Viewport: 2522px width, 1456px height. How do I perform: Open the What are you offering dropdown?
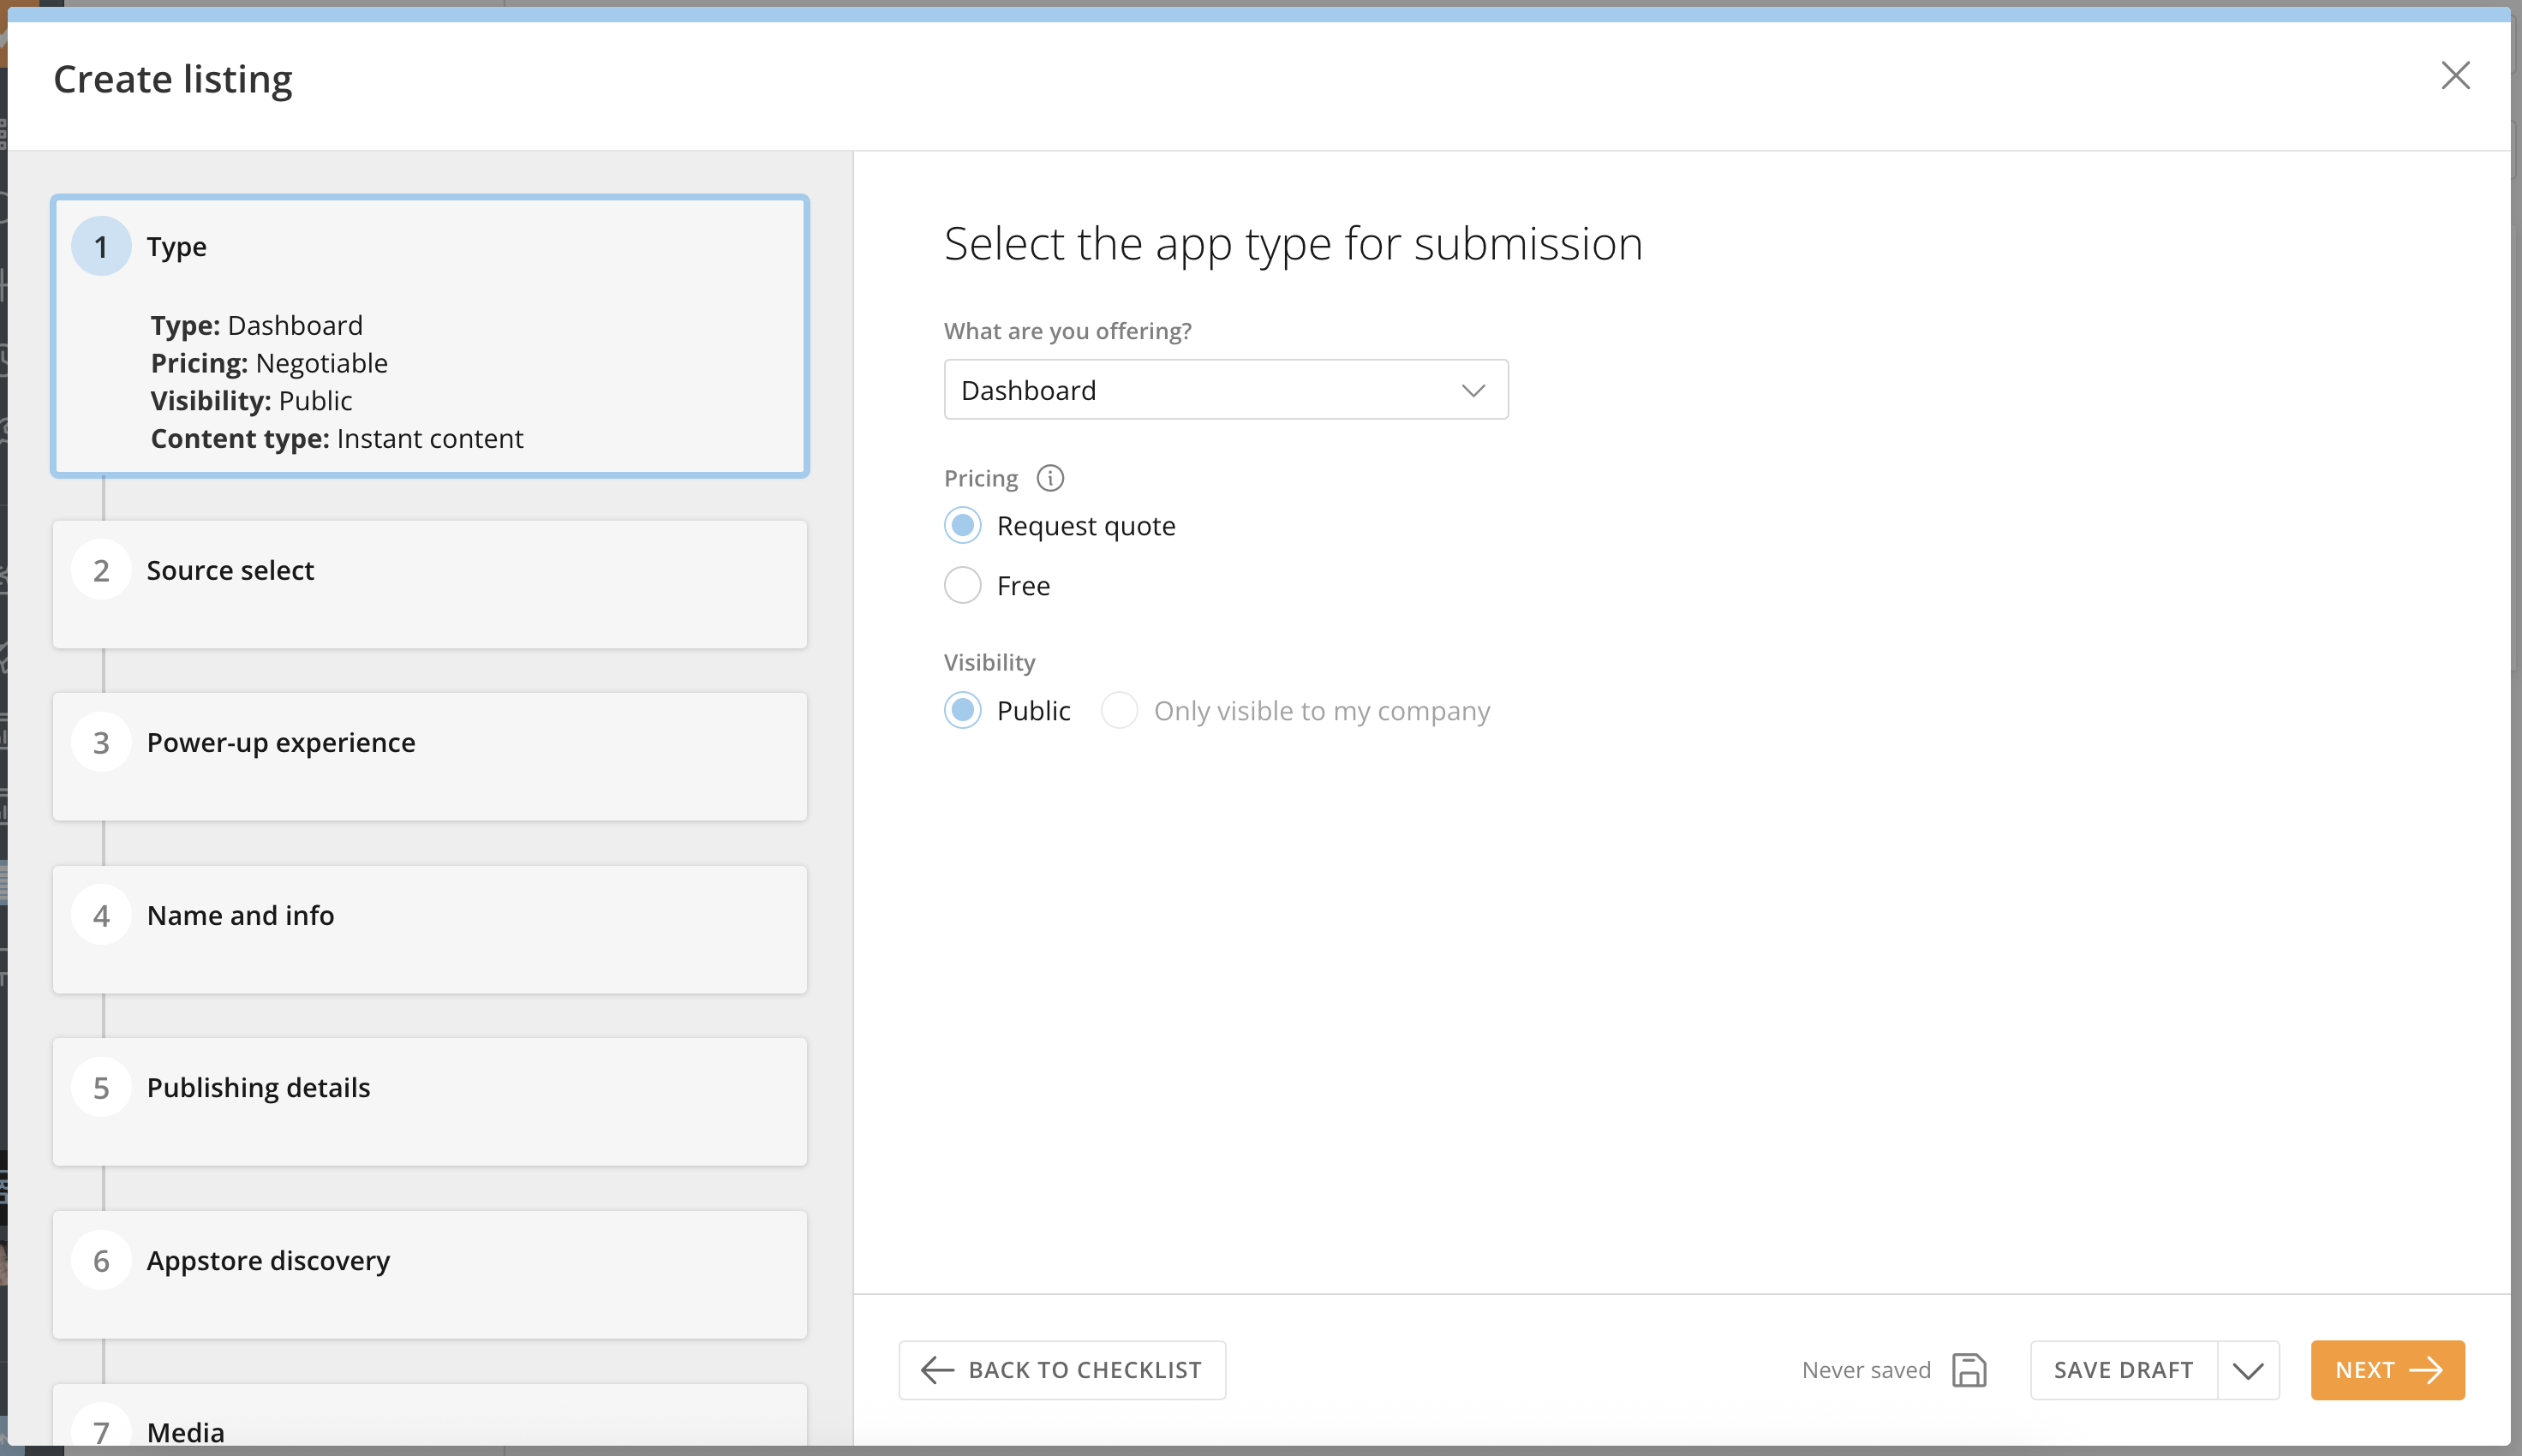point(1225,390)
